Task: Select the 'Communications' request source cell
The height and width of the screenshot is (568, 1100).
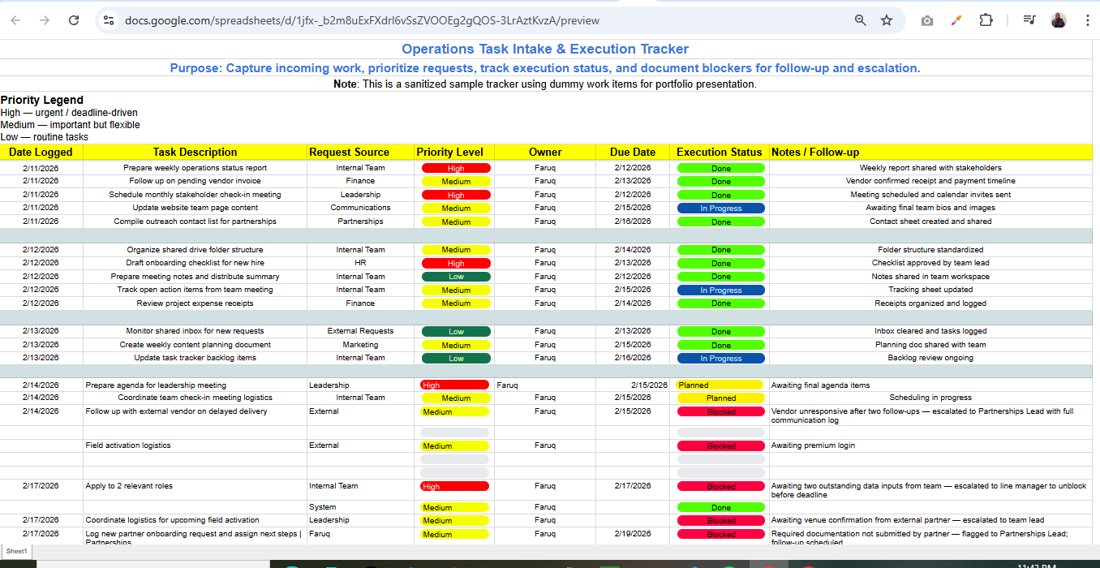Action: [361, 208]
